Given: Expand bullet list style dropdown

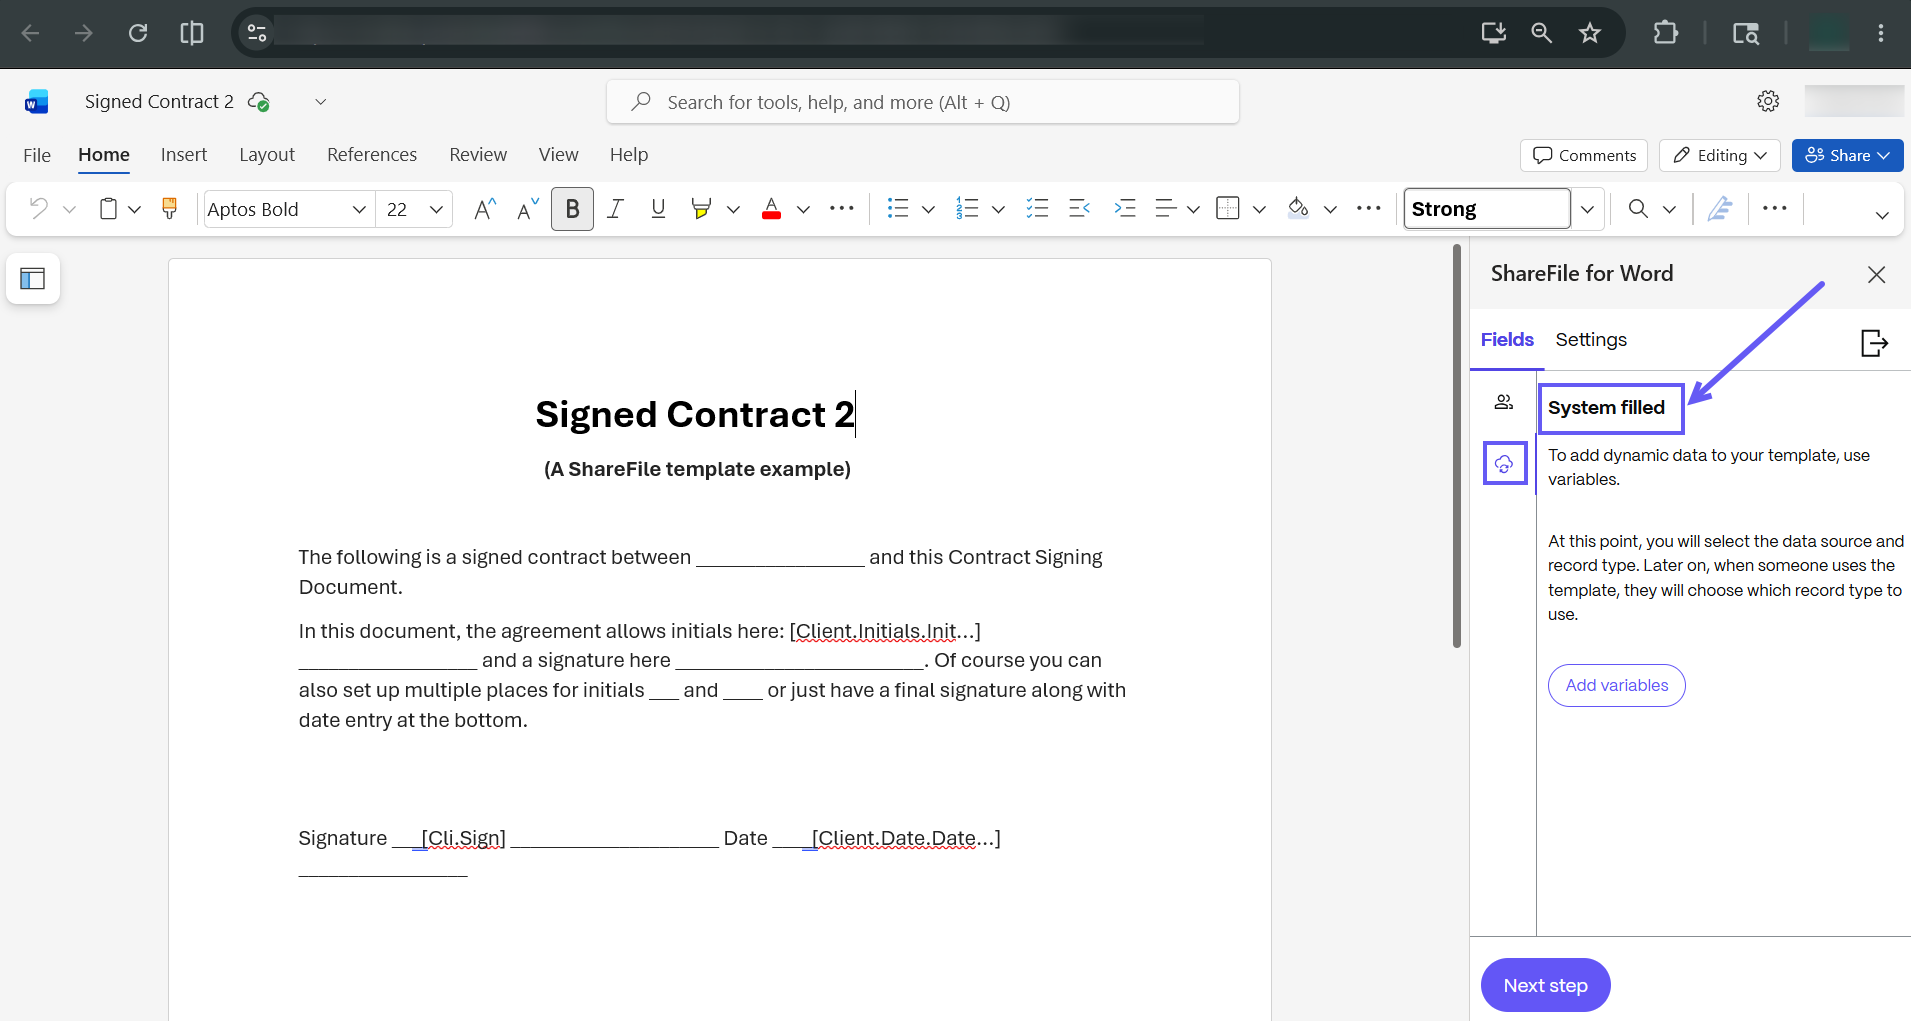Looking at the screenshot, I should [928, 209].
